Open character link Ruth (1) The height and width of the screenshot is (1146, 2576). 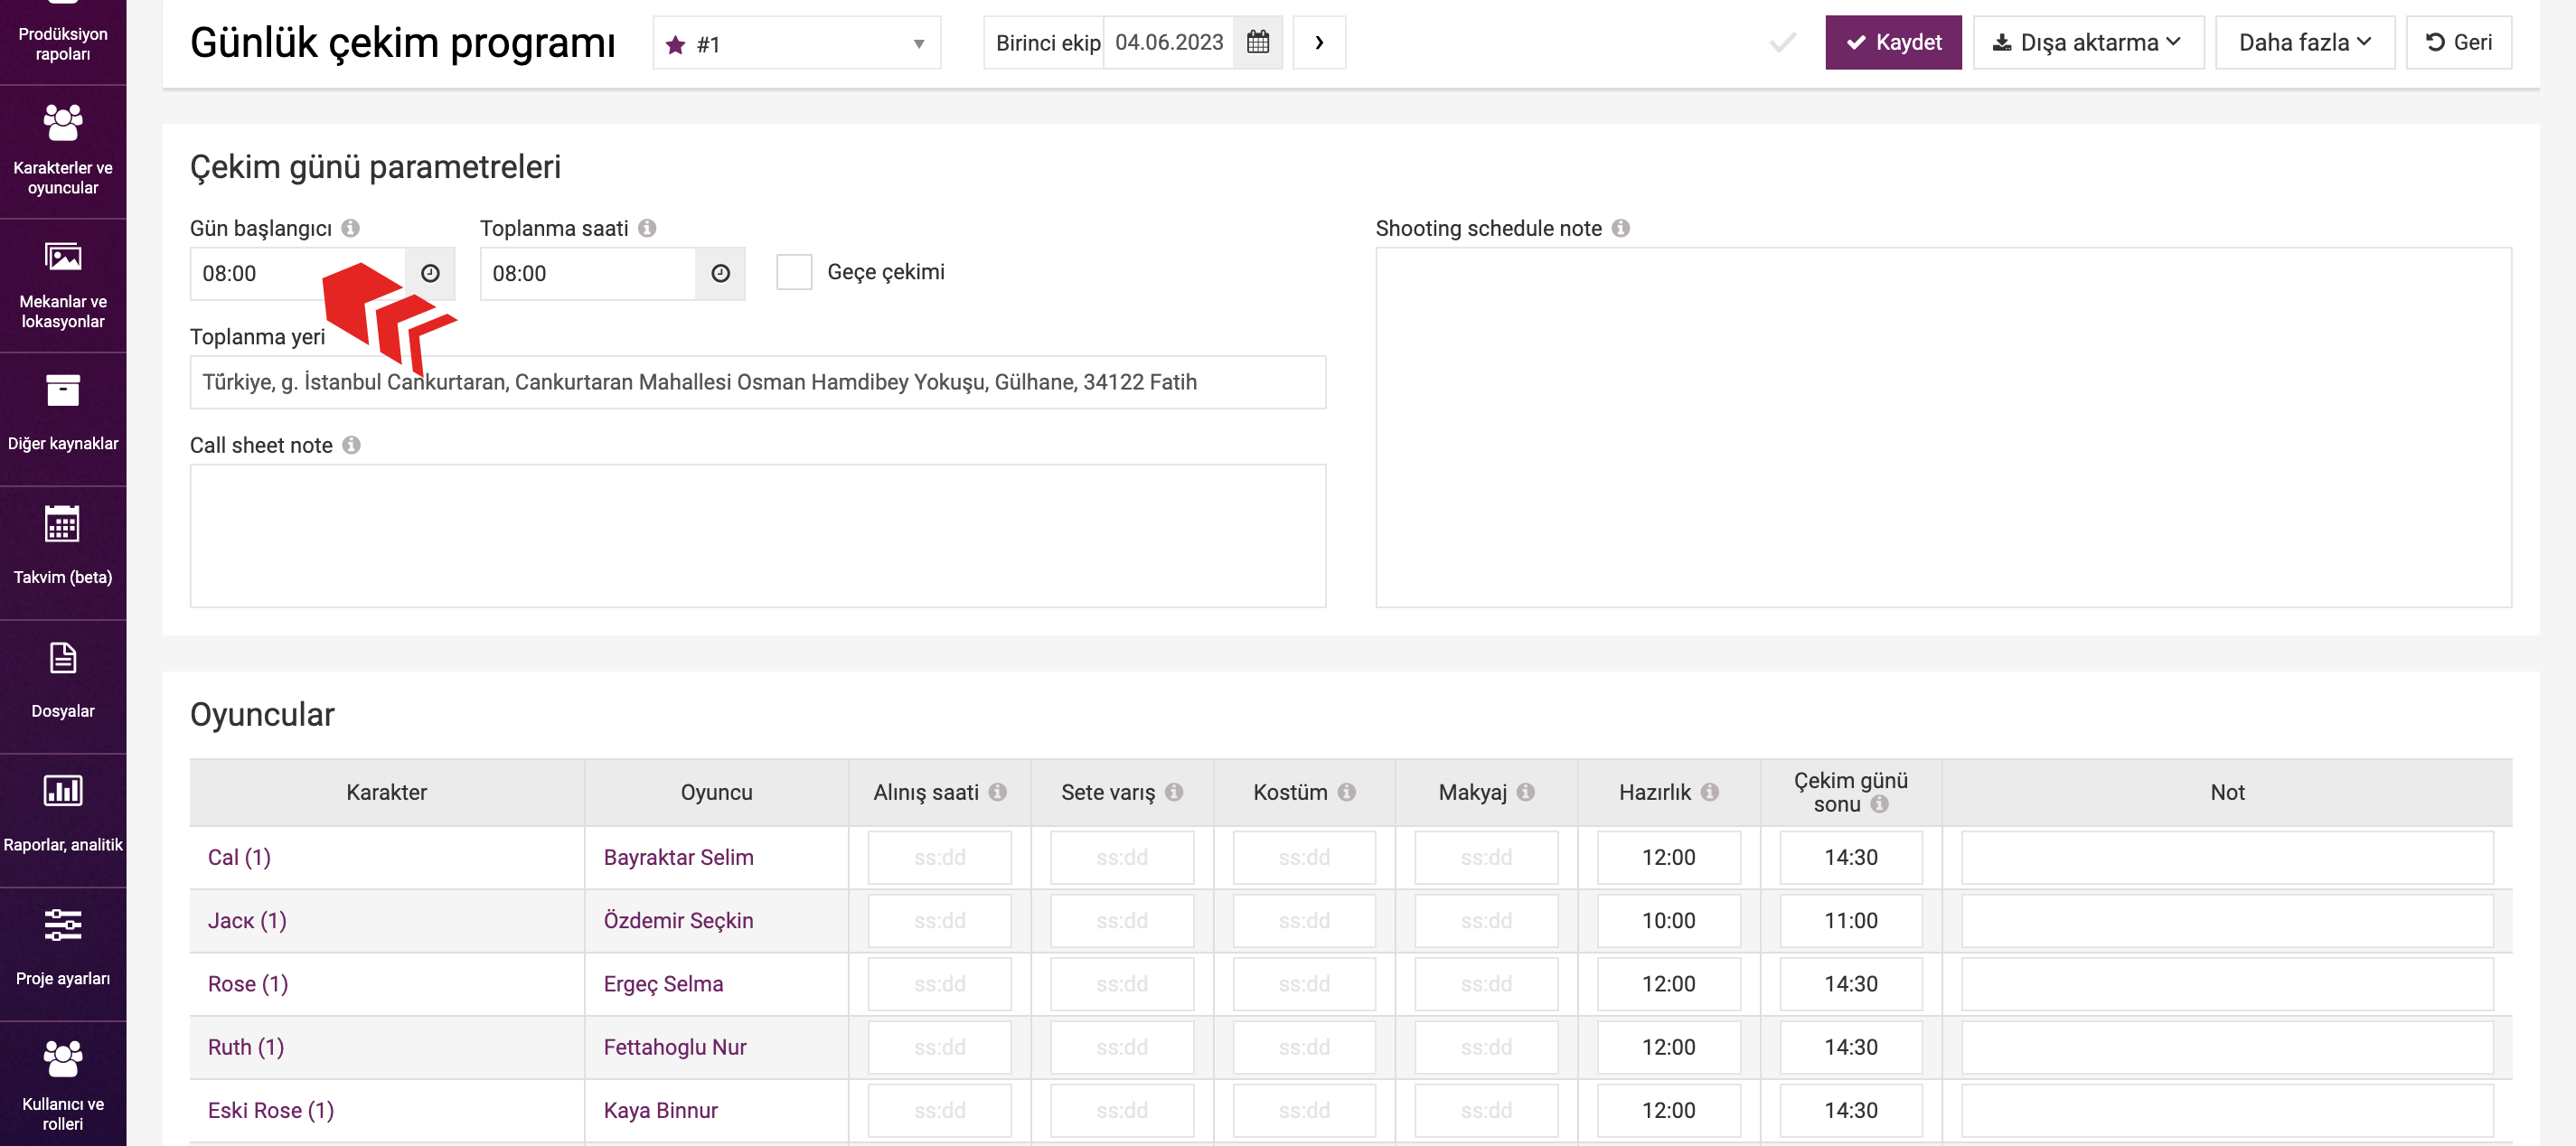pos(246,1047)
